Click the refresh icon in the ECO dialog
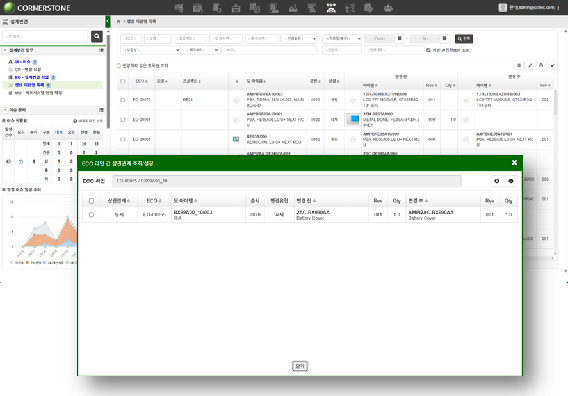Viewport: 568px width, 396px height. (x=497, y=181)
